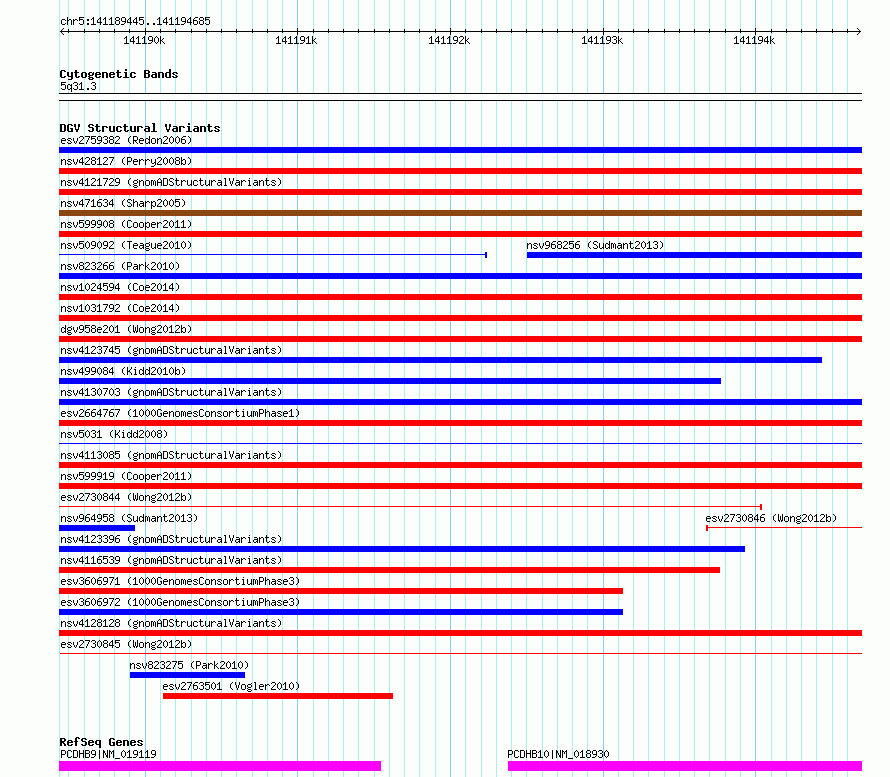The width and height of the screenshot is (890, 777).
Task: Click nsv4113085 (gnomADStructuralVariants) label
Action: tap(171, 455)
